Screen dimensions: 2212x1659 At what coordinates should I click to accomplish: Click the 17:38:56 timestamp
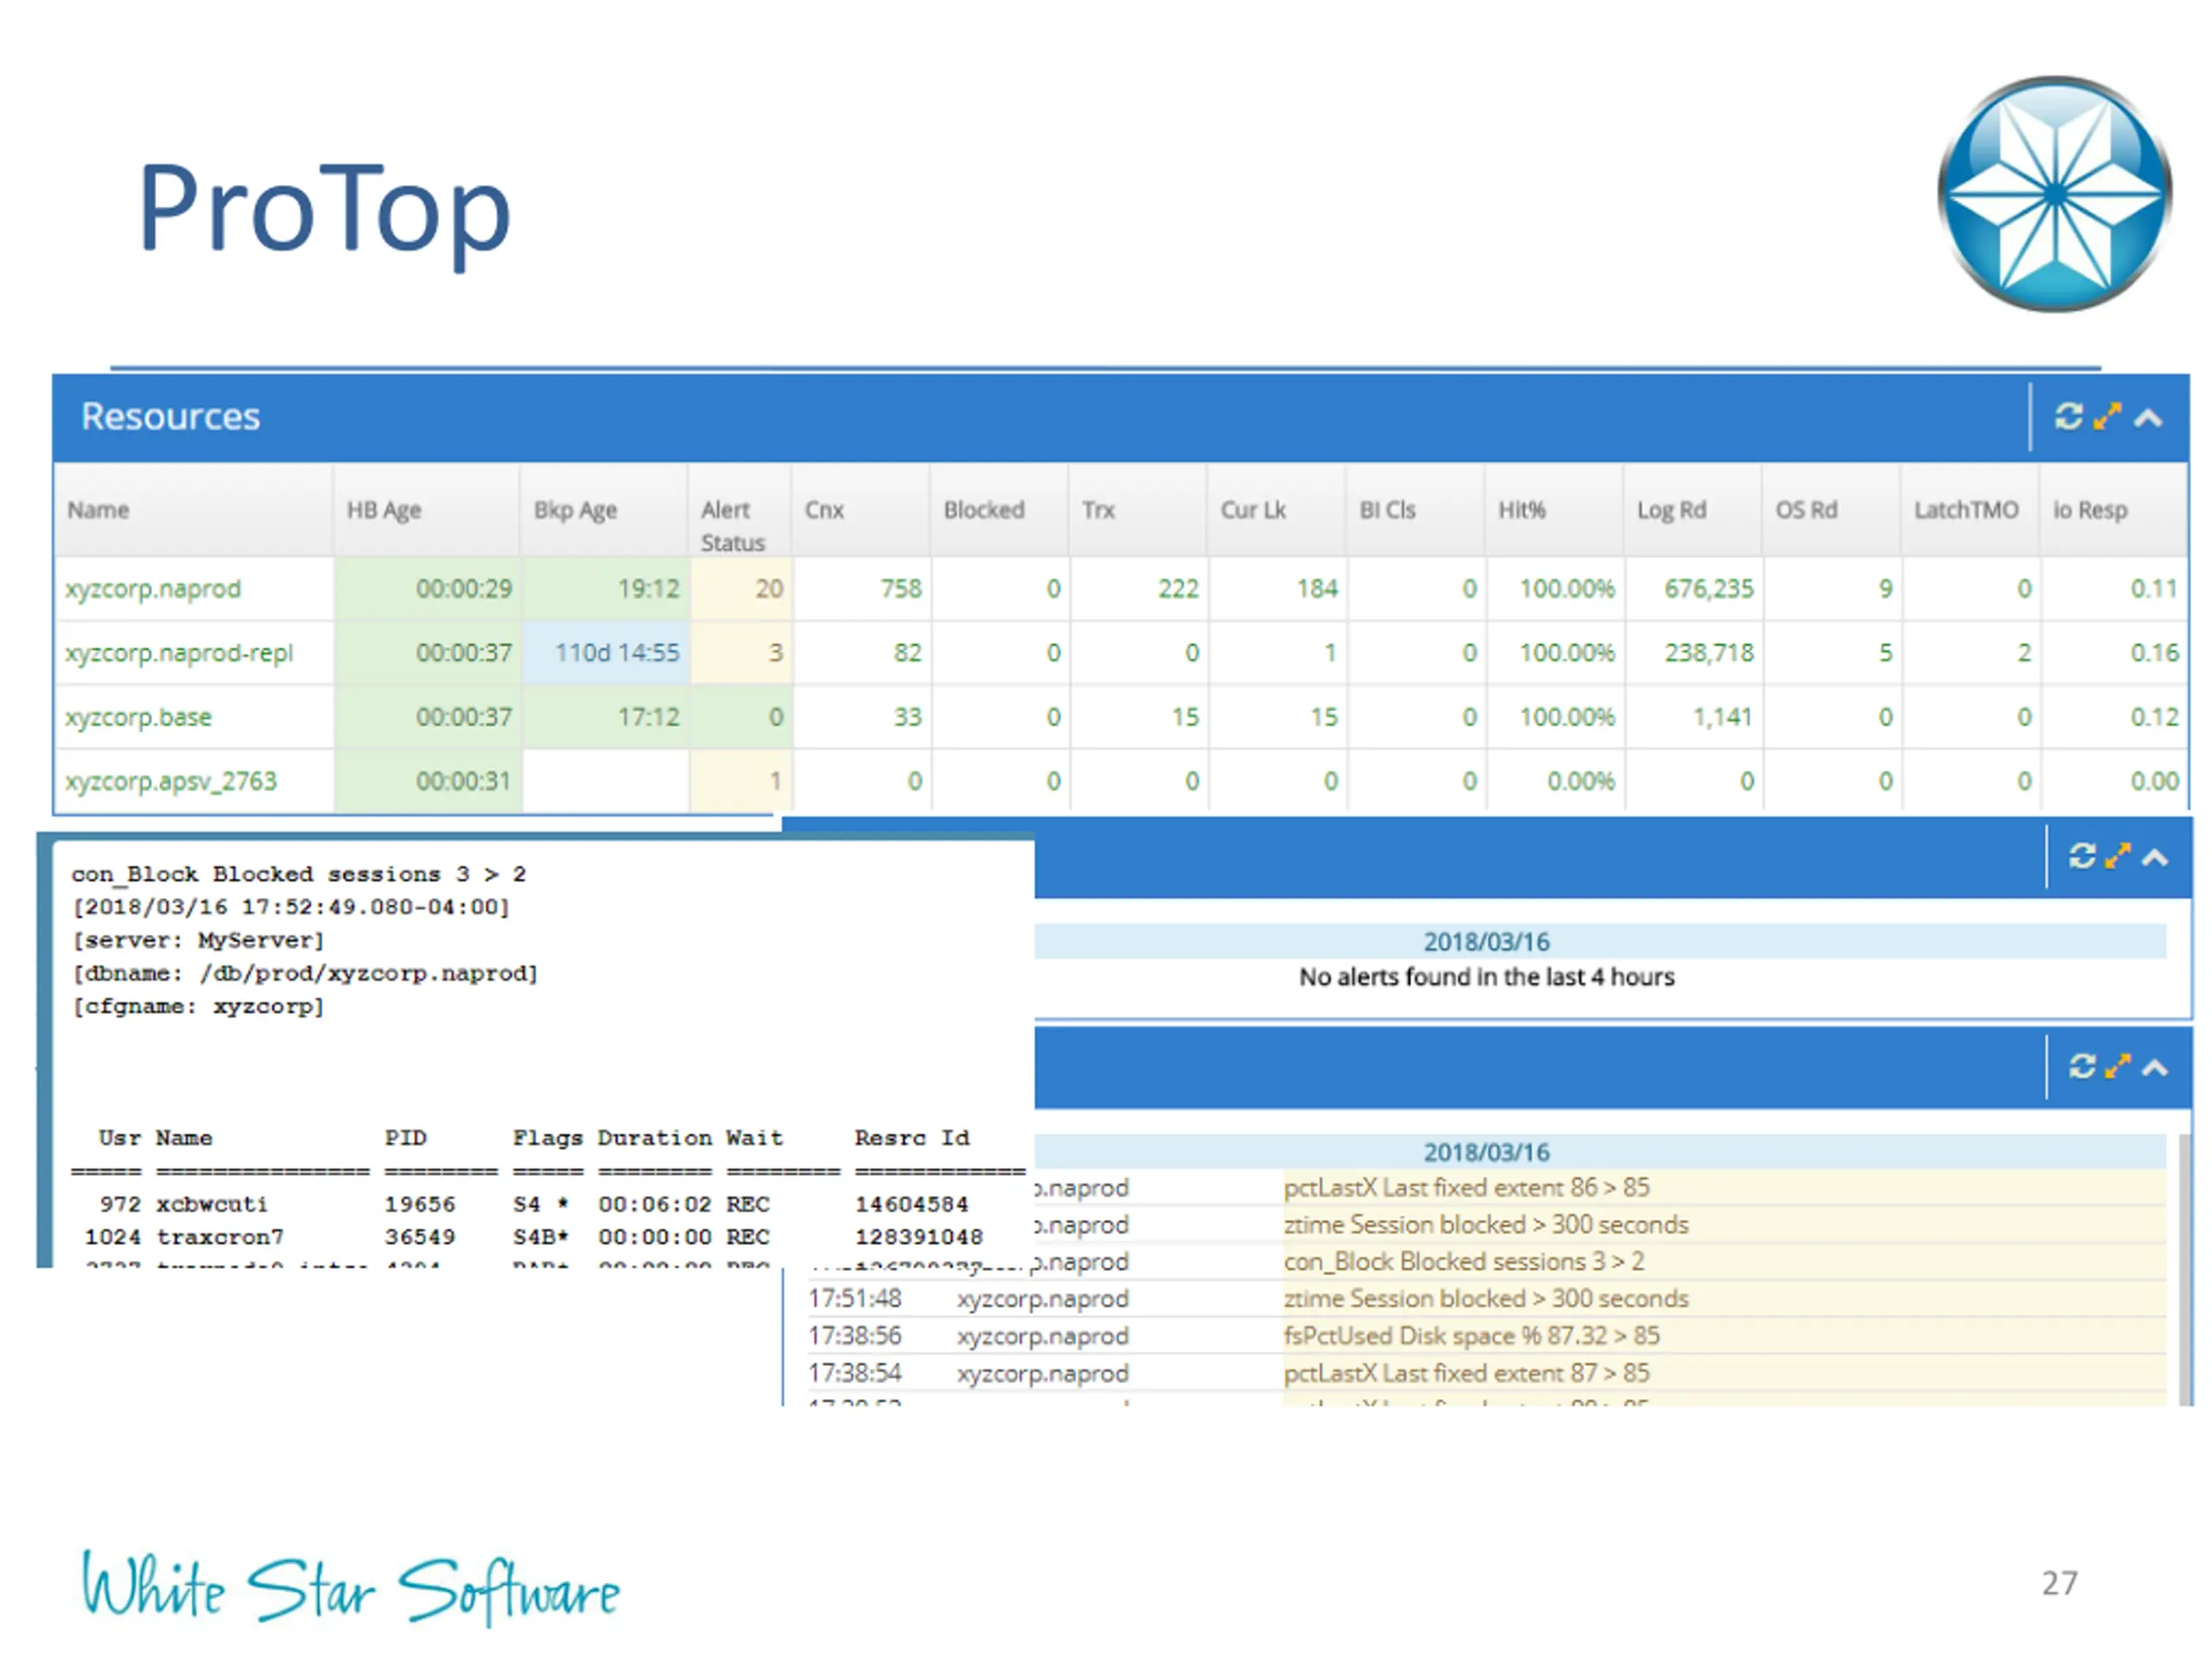[x=854, y=1336]
